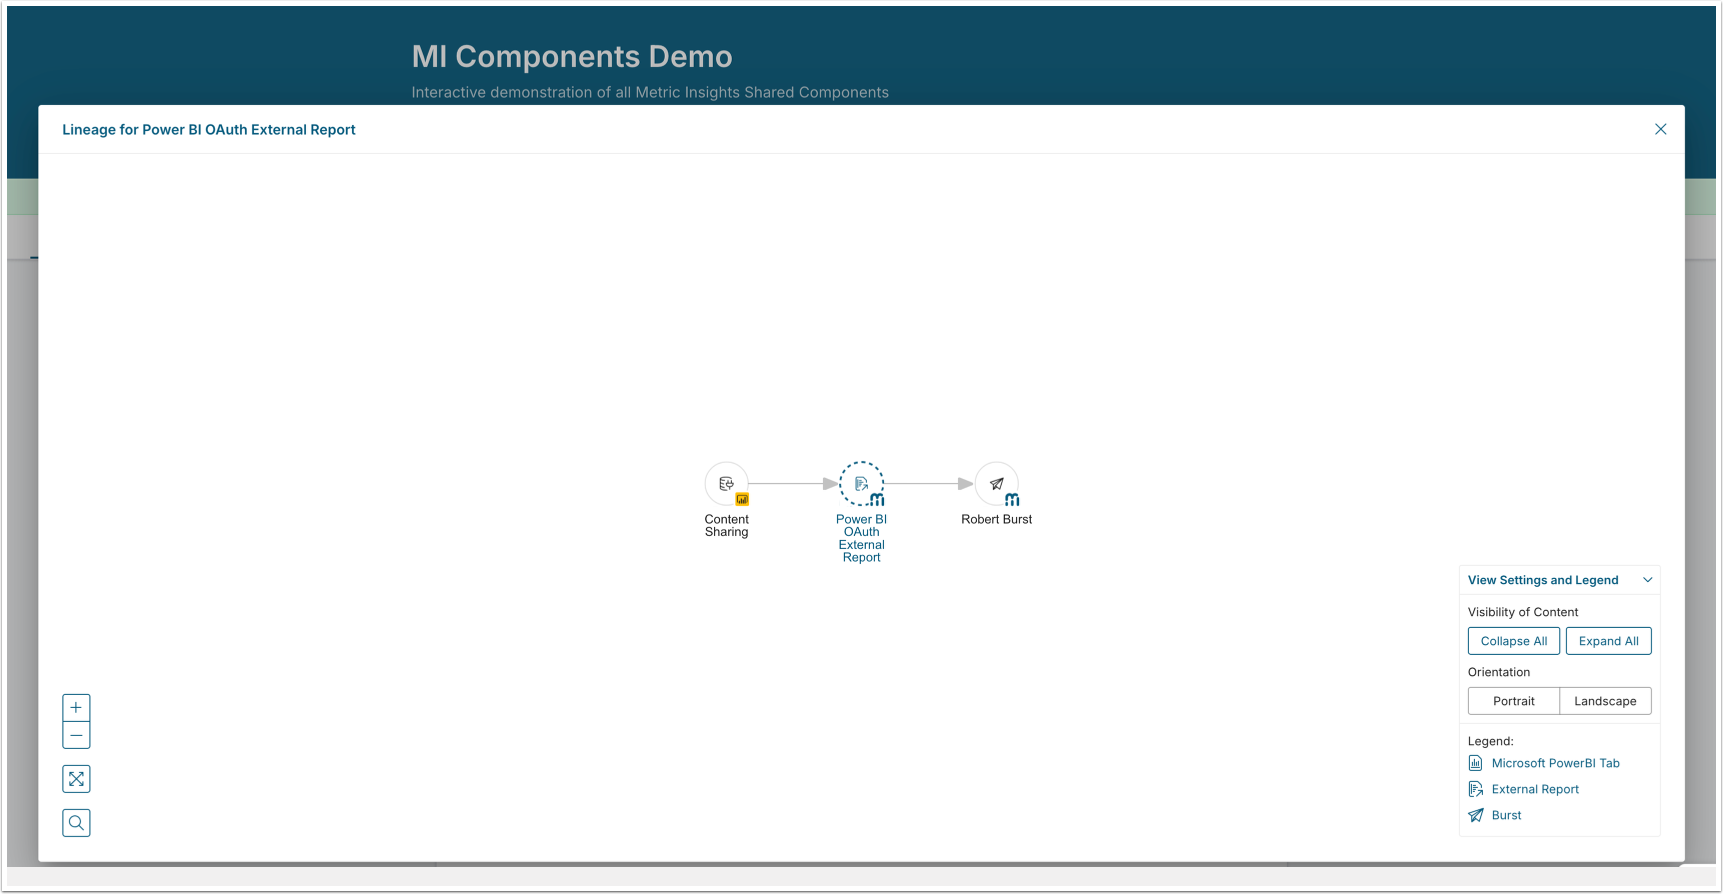Open Microsoft PowerBI Tab legend link
This screenshot has height=894, width=1723.
1556,763
